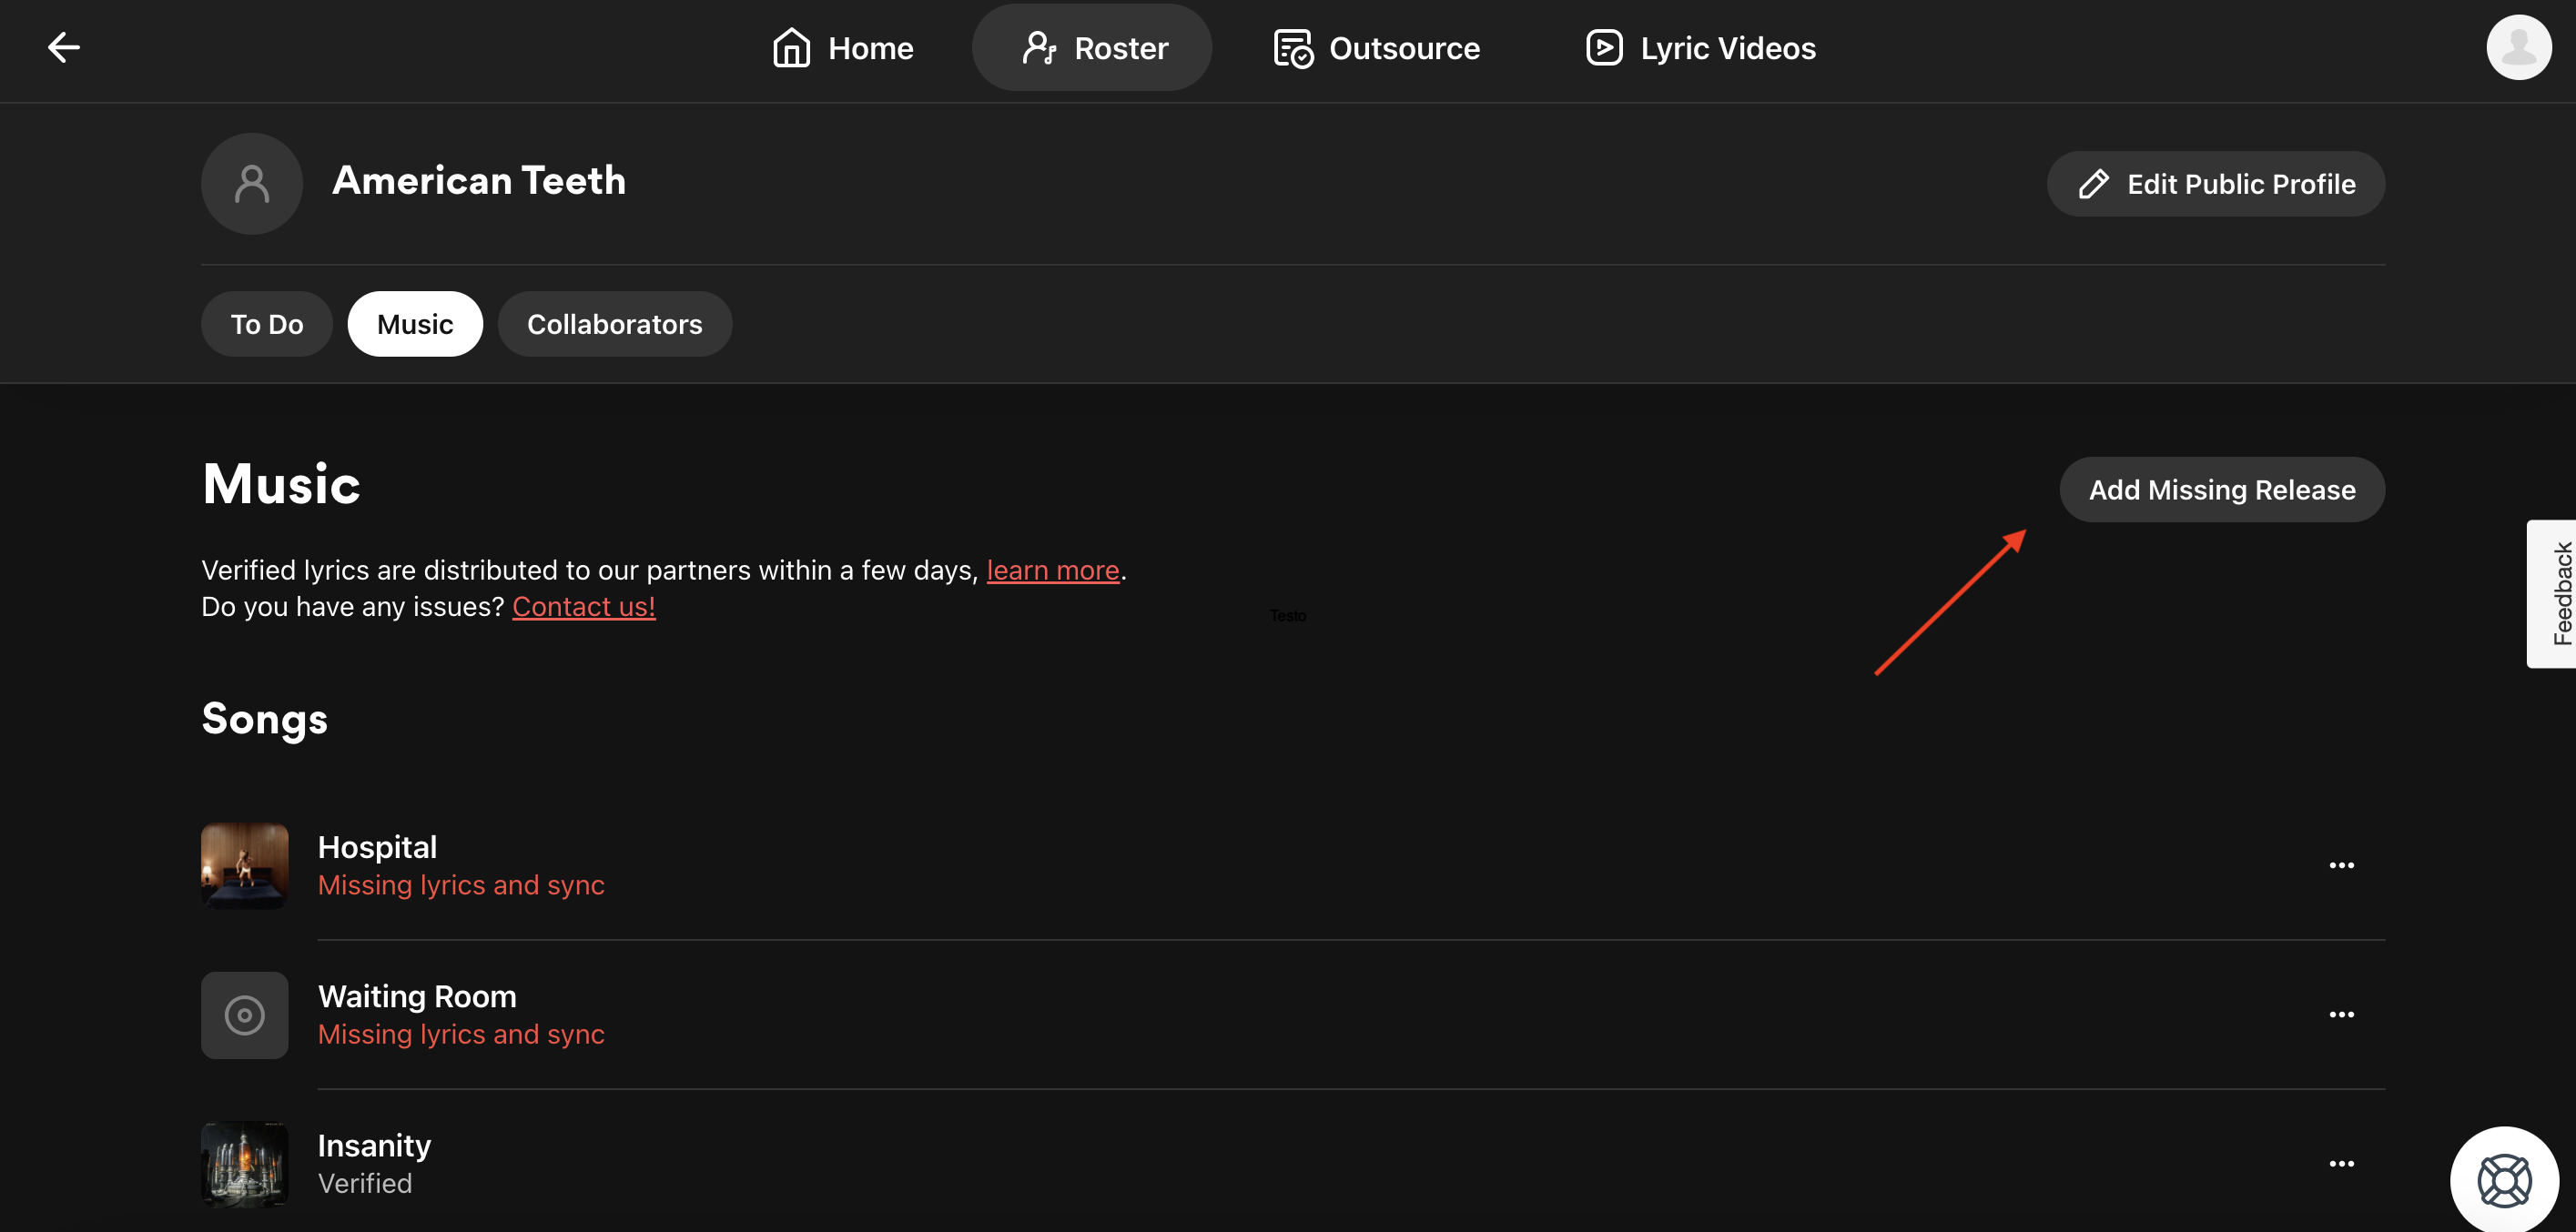The image size is (2576, 1232).
Task: Switch to the To Do tab
Action: [267, 324]
